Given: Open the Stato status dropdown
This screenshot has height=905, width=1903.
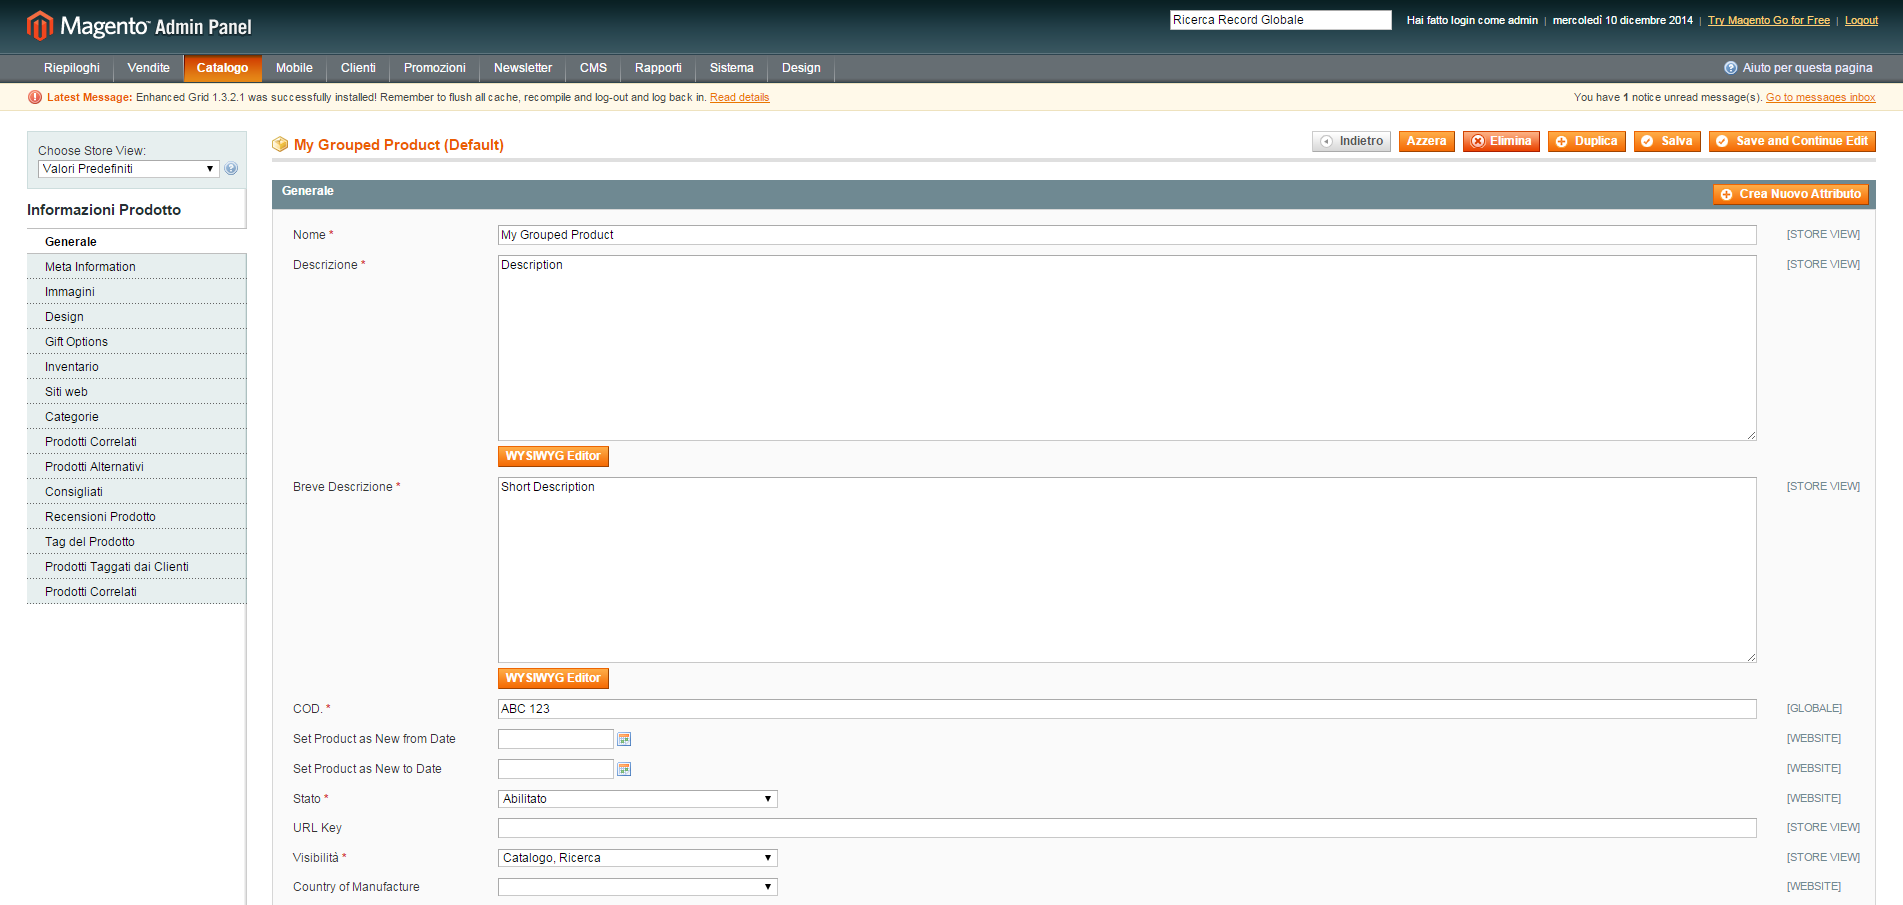Looking at the screenshot, I should (x=637, y=799).
